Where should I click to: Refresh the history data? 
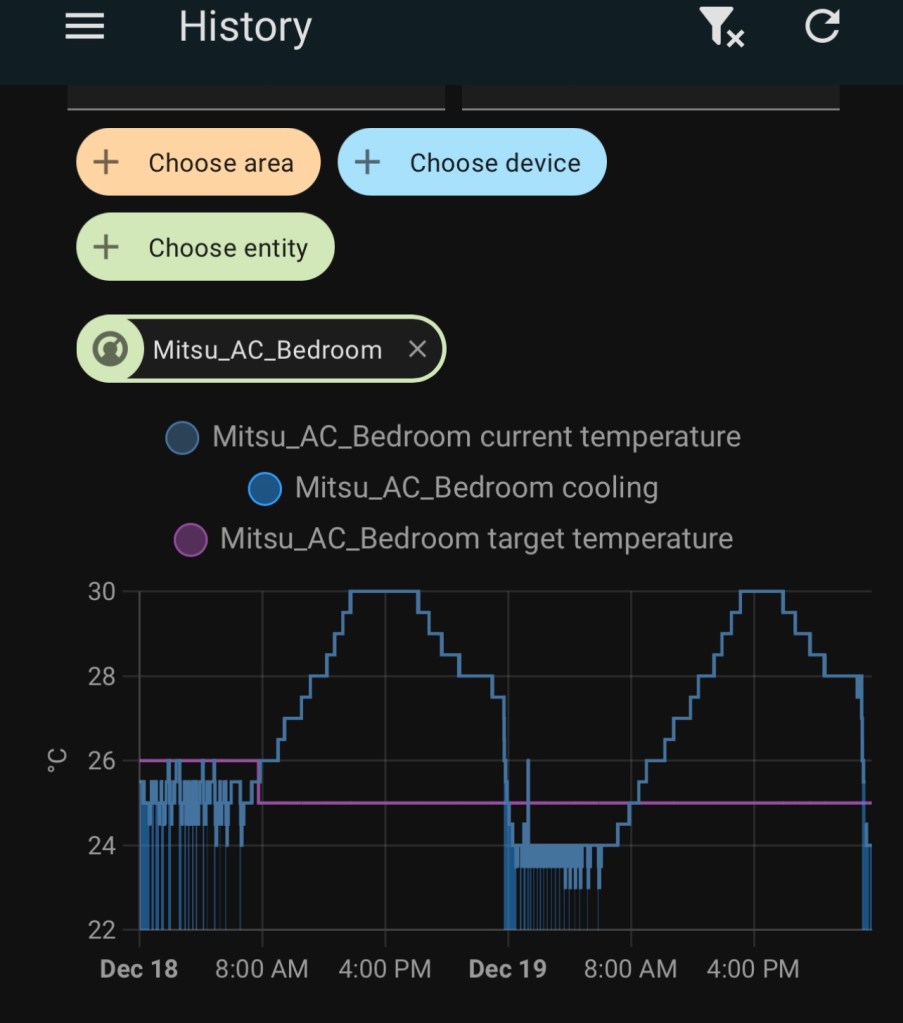click(822, 27)
